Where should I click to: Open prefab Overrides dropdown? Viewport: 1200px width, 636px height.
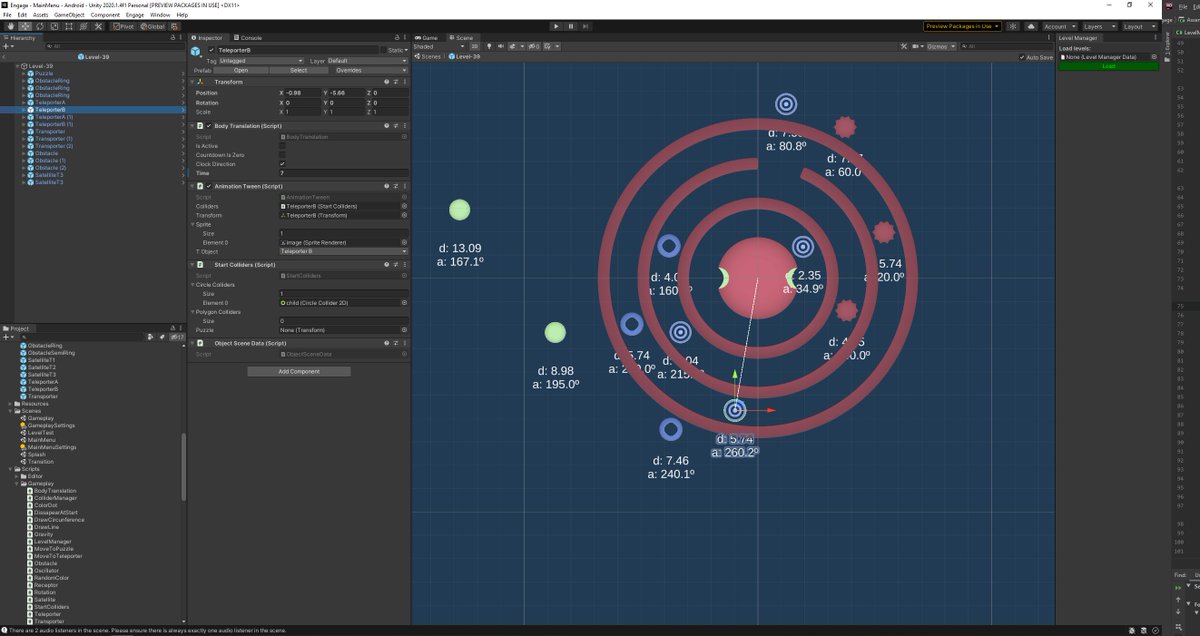[370, 70]
